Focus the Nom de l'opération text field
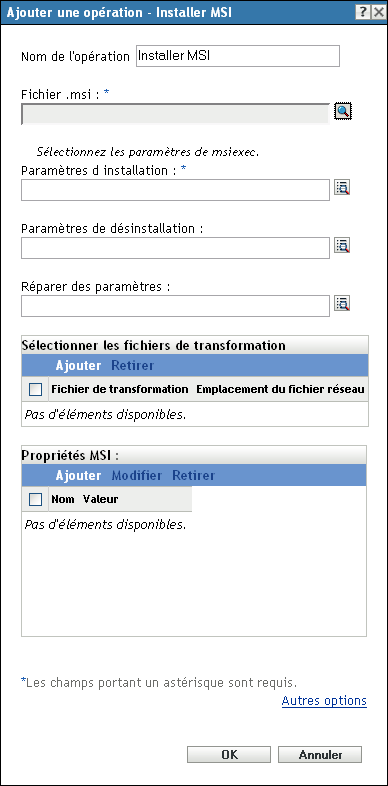 tap(238, 56)
